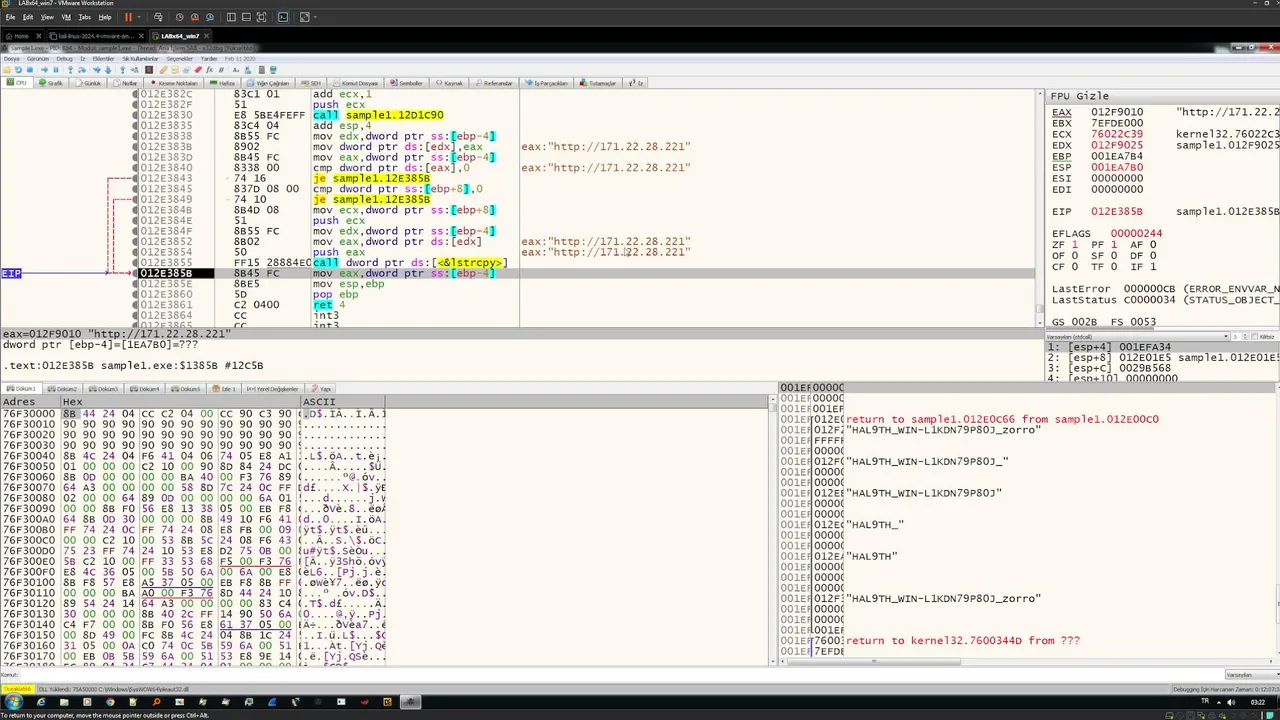Click x32dbg pause execution icon
The width and height of the screenshot is (1280, 720).
point(56,70)
